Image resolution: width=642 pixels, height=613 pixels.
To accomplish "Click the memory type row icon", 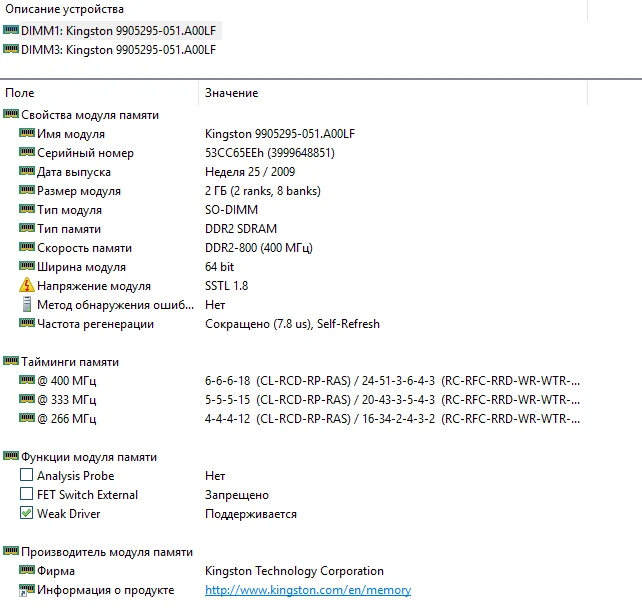I will (x=27, y=228).
